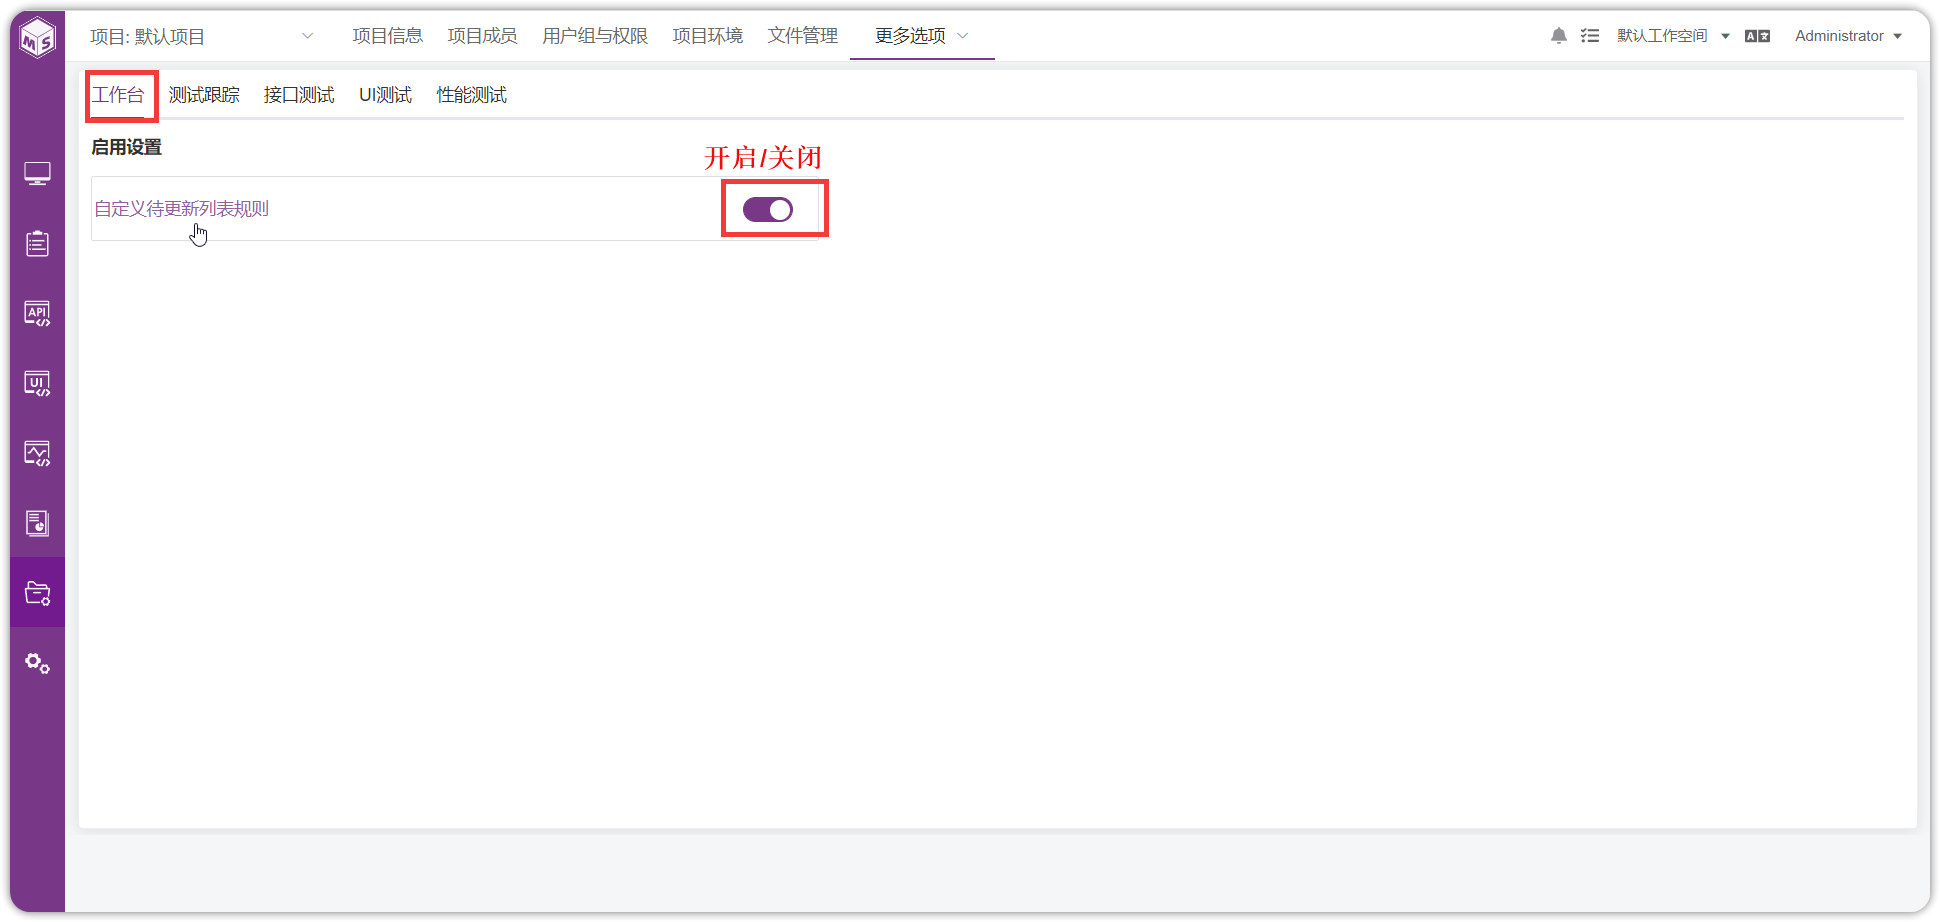Switch to the 测试跟踪 tab
Screen dimensions: 1940x922
pyautogui.click(x=204, y=95)
